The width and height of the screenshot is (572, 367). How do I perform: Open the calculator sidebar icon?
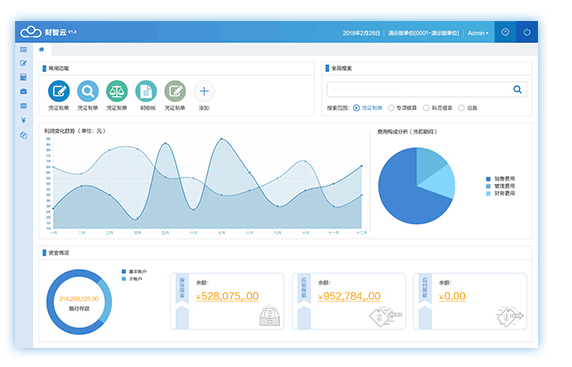click(24, 77)
